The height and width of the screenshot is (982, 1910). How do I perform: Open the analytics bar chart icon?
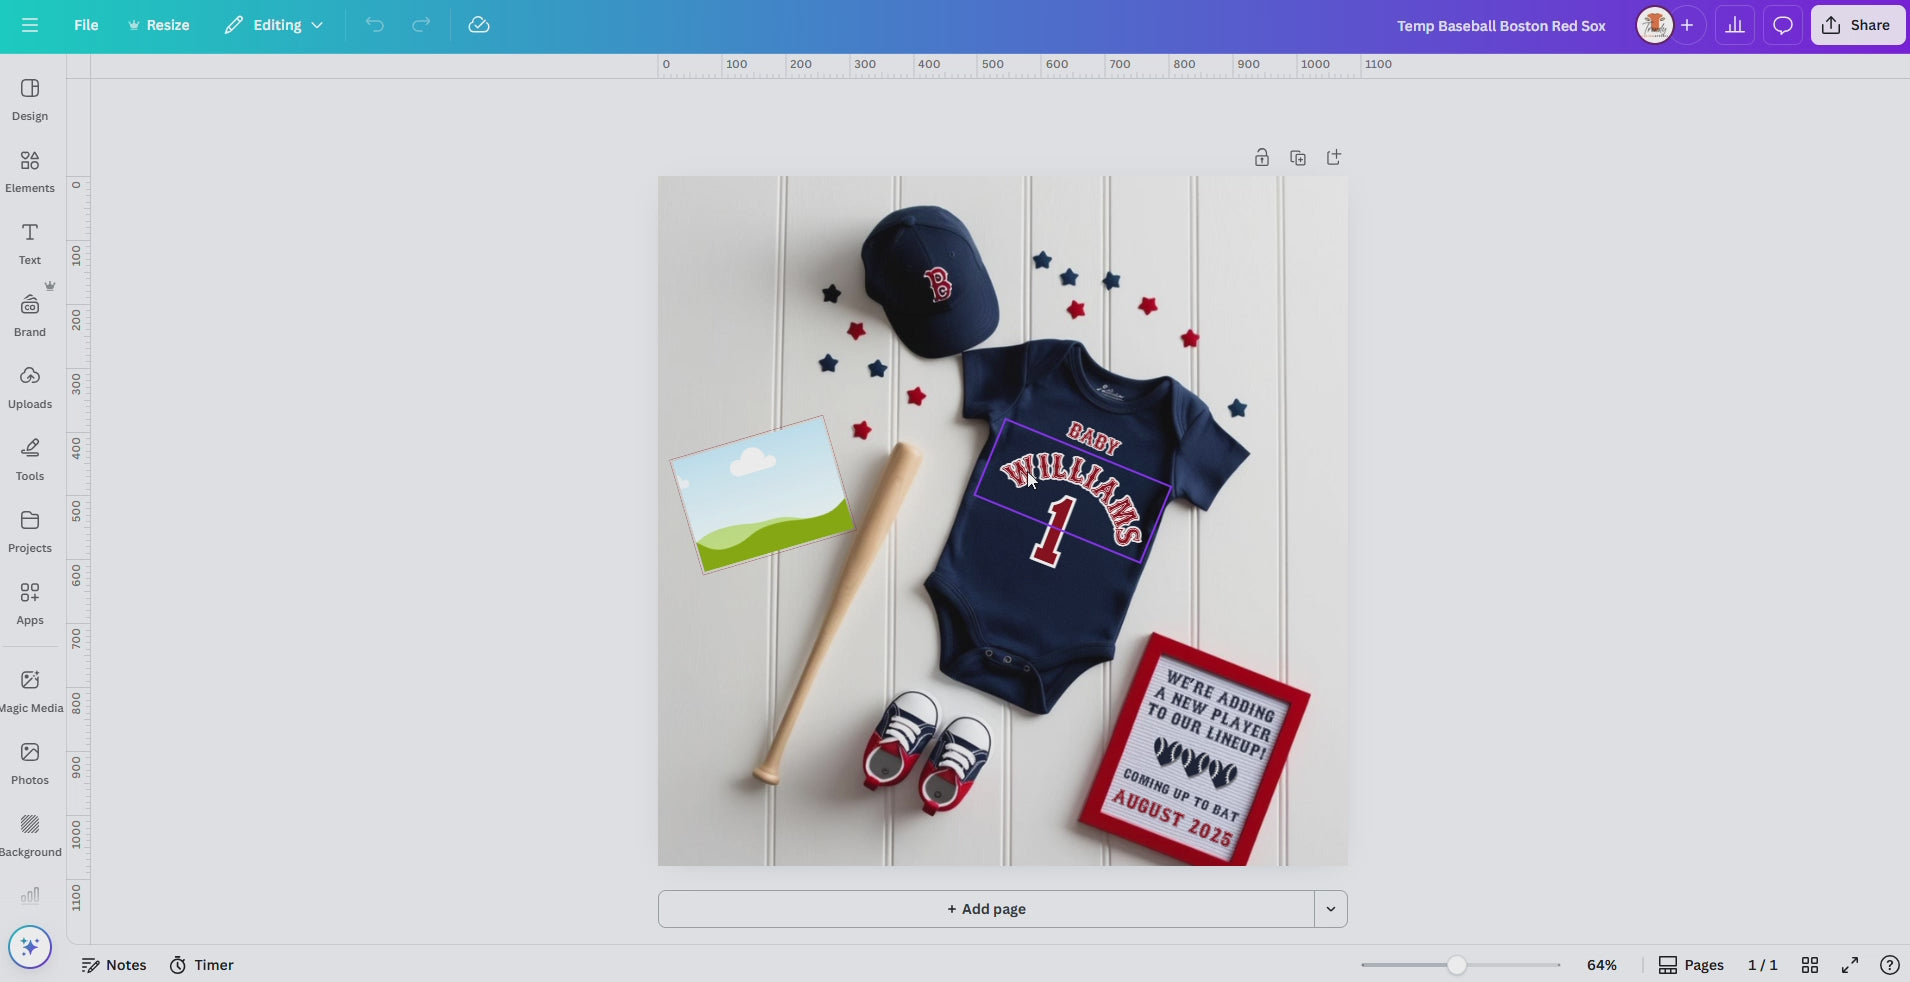(1735, 25)
